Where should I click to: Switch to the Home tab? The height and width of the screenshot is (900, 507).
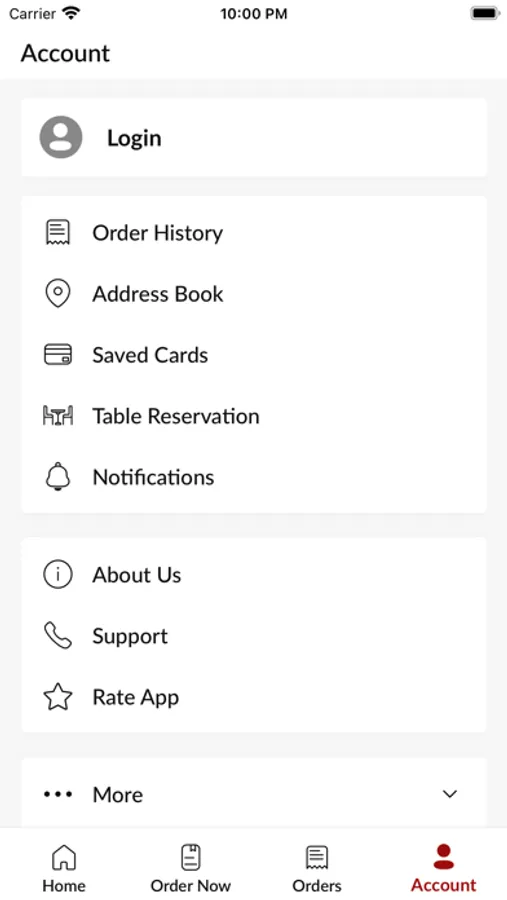pos(64,868)
